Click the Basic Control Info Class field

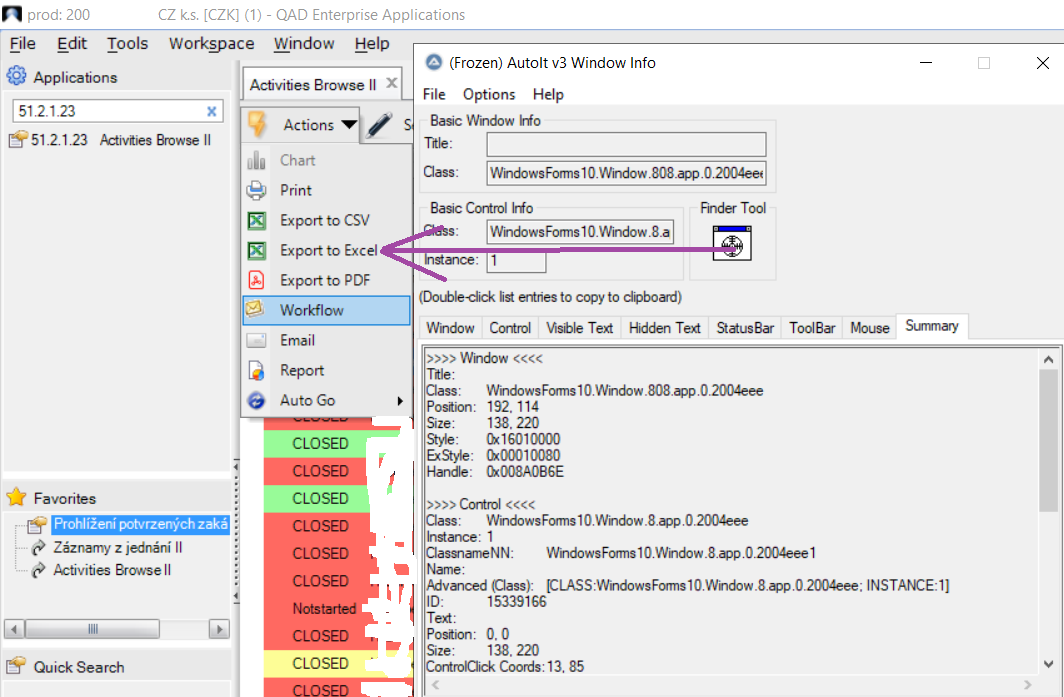[x=580, y=232]
